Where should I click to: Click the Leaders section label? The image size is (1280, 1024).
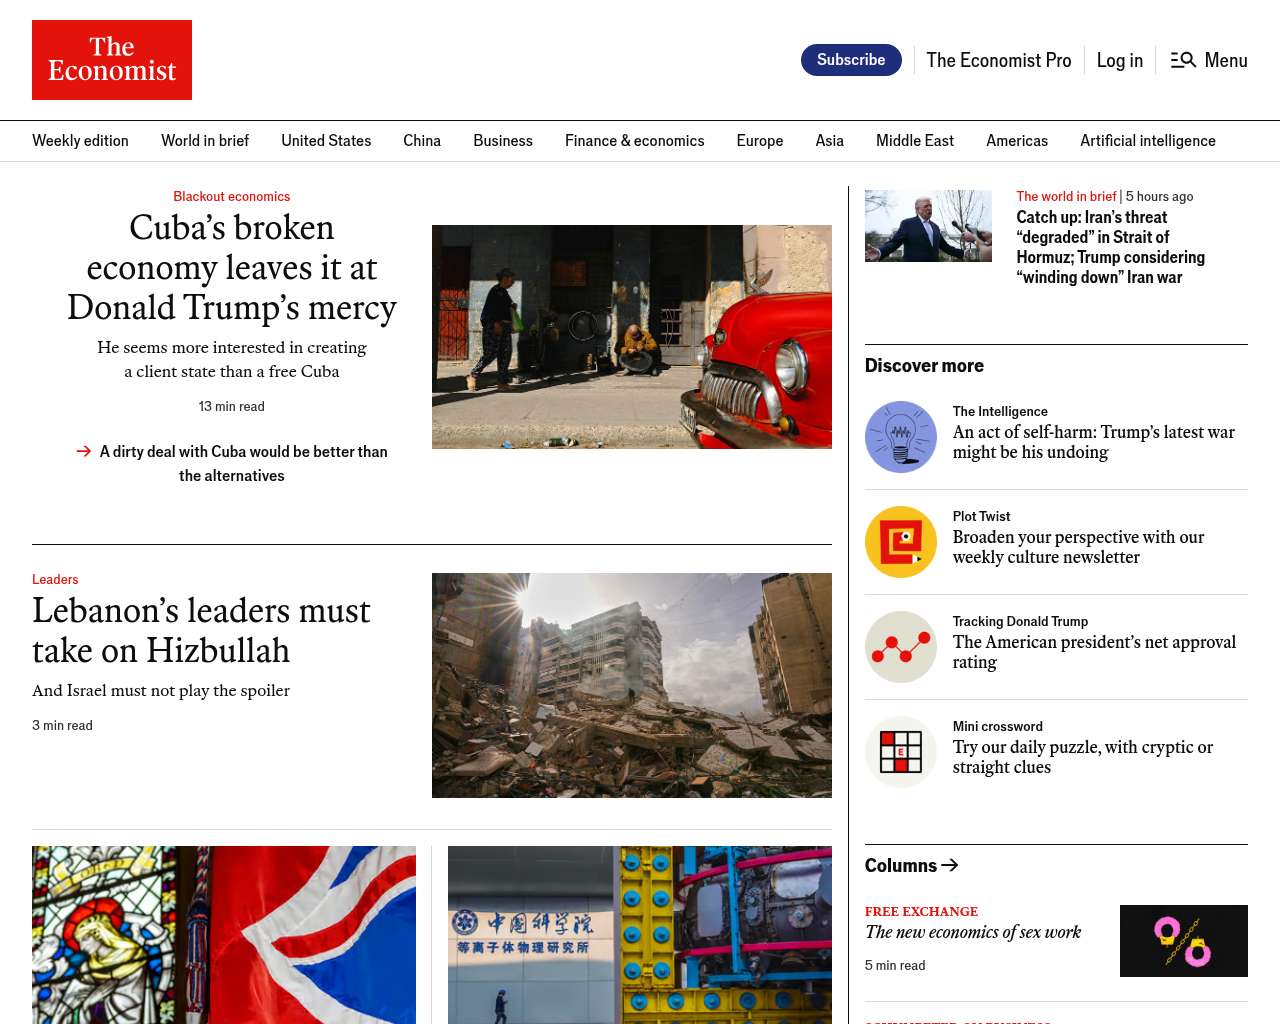[x=55, y=580]
